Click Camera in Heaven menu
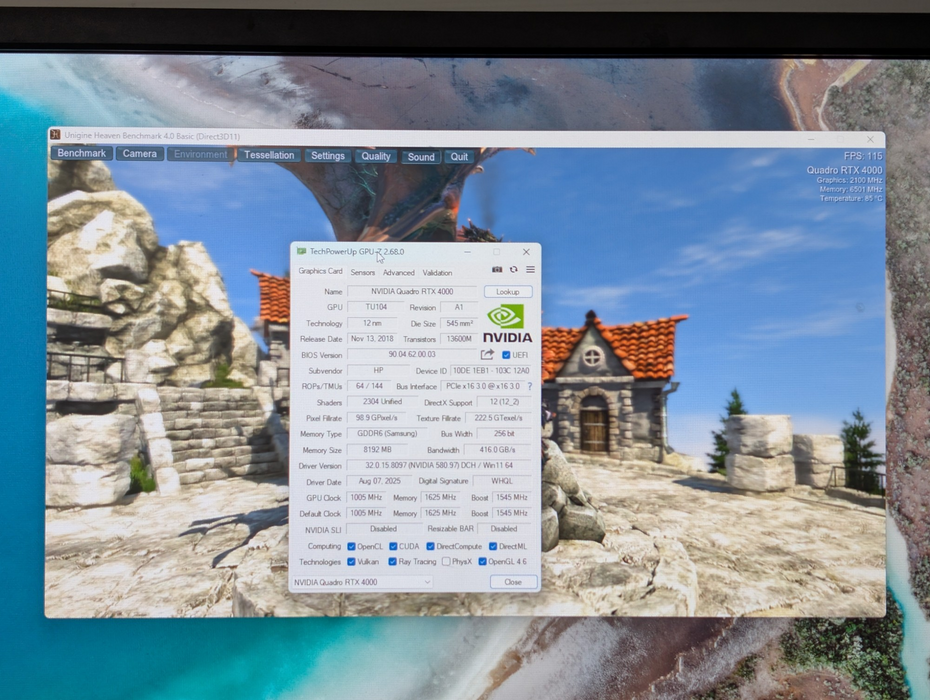 [x=139, y=154]
